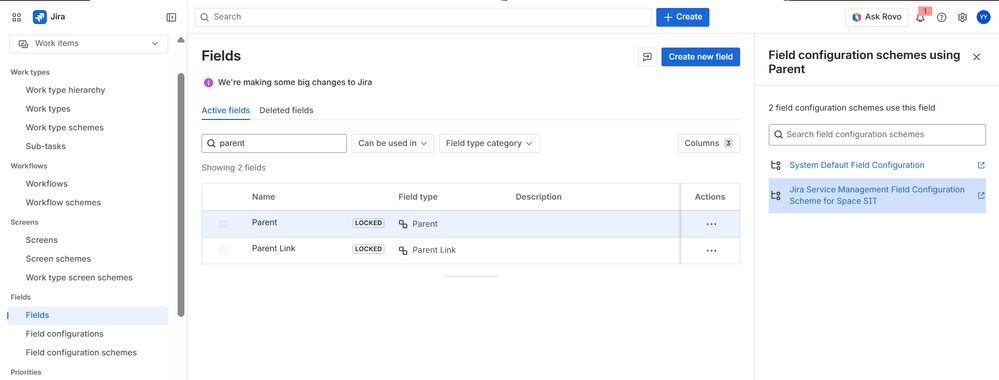This screenshot has height=380, width=999.
Task: Click Search field configuration schemes box
Action: click(x=877, y=135)
